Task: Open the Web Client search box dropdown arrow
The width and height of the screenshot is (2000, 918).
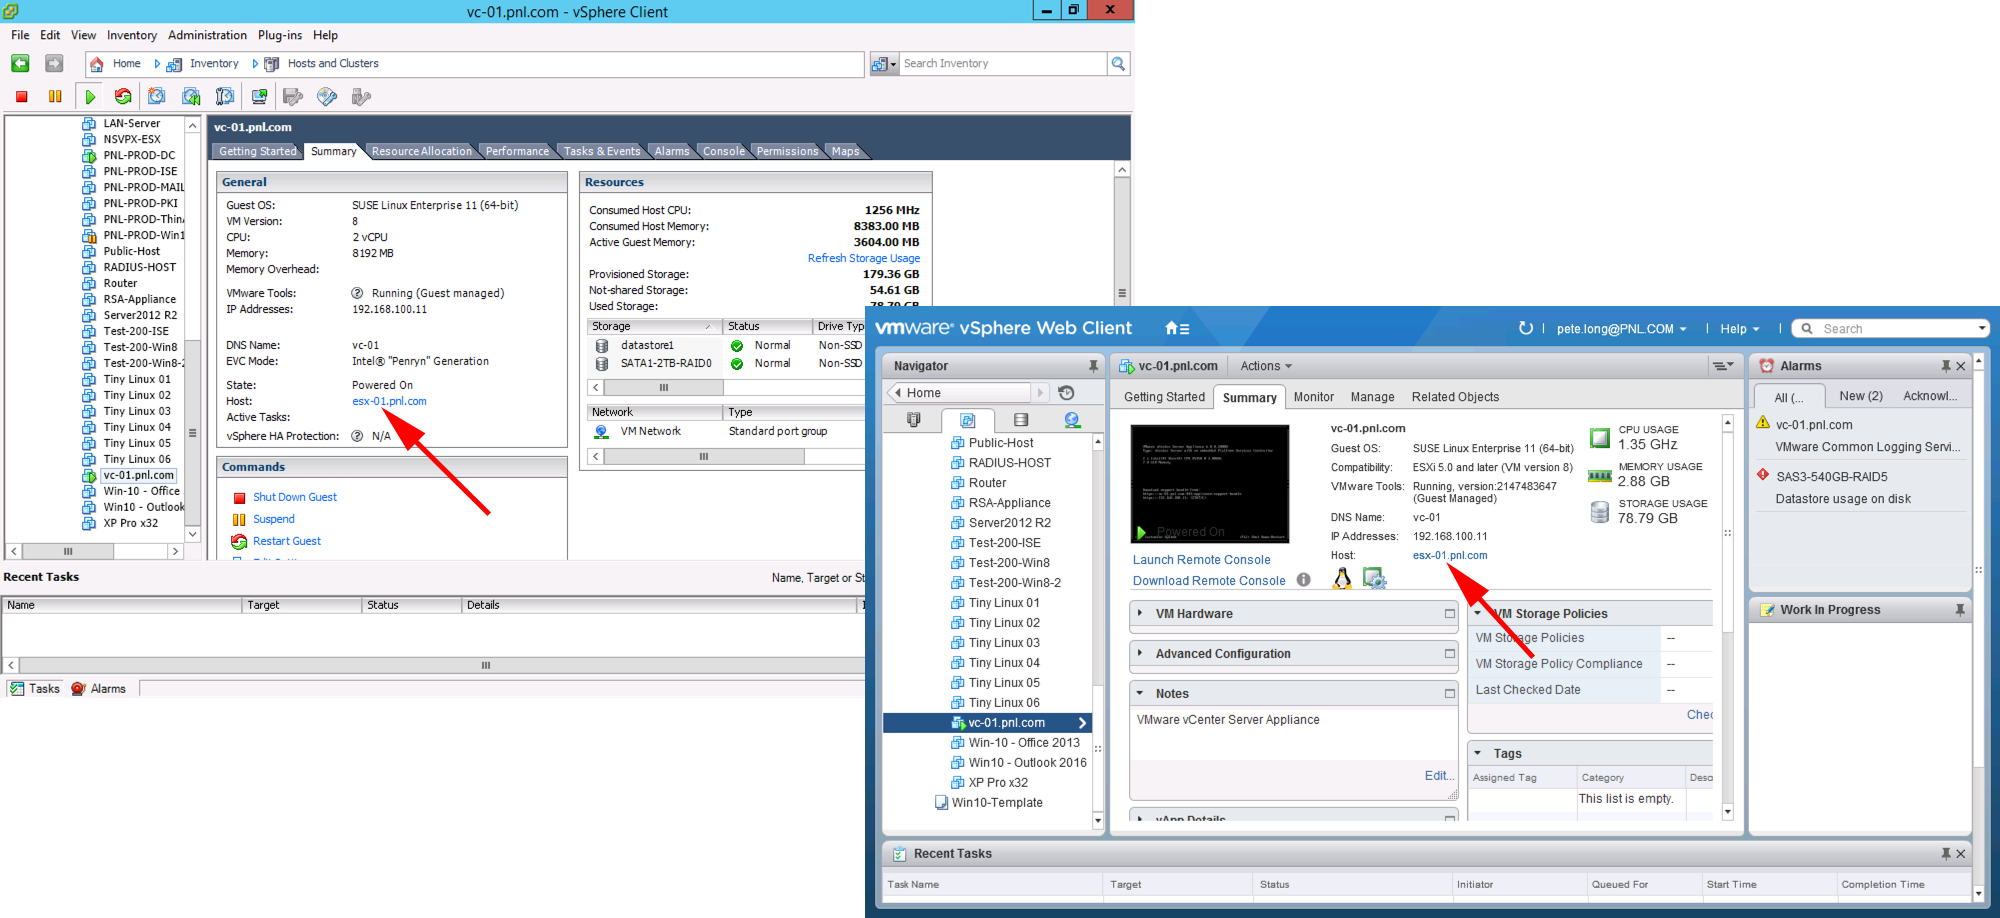Action: [x=1982, y=328]
